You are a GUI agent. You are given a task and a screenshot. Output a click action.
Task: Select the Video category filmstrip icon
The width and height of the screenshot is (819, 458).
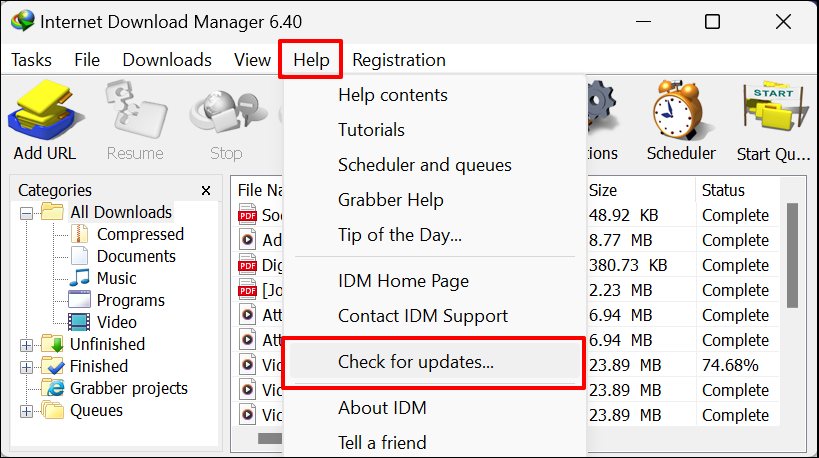click(80, 322)
